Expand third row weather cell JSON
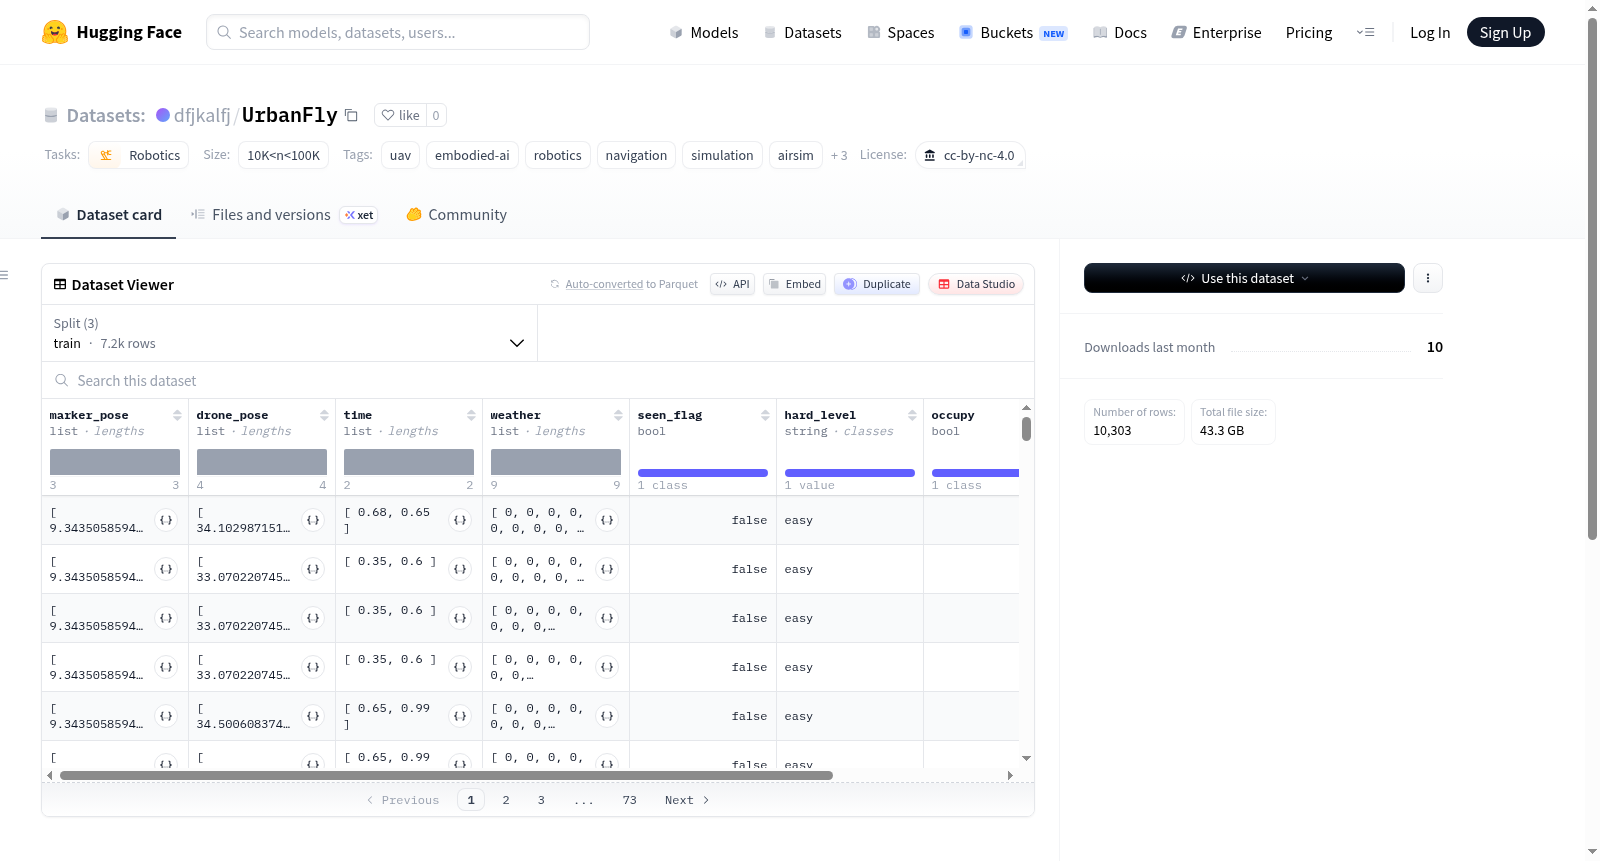This screenshot has width=1600, height=861. pos(607,618)
